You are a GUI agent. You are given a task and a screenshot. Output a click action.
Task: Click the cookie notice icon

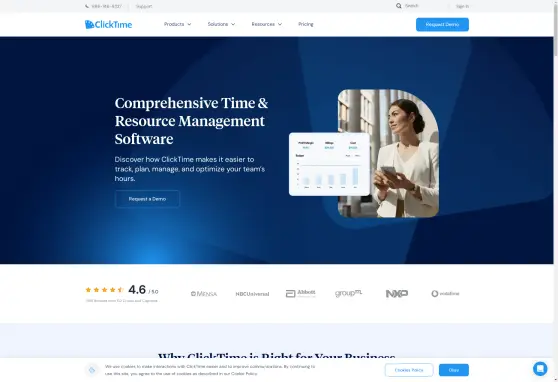click(92, 370)
